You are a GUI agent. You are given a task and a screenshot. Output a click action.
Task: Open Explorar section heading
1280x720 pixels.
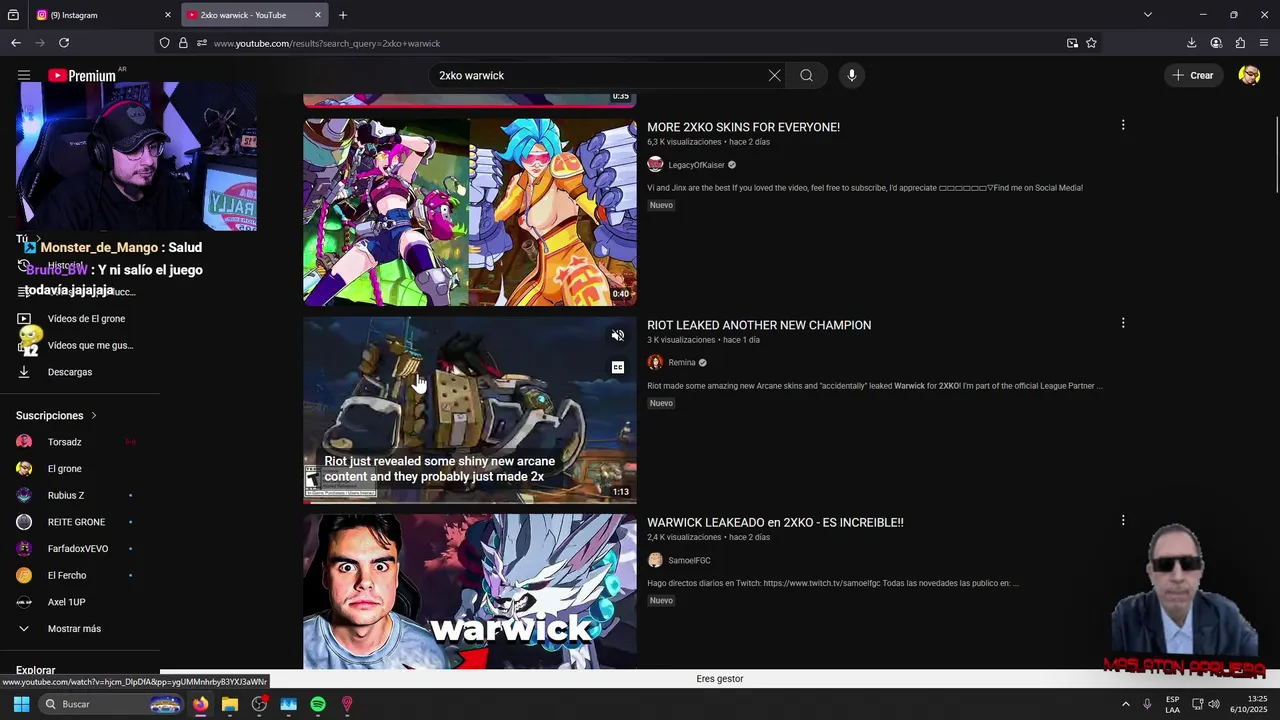click(36, 671)
